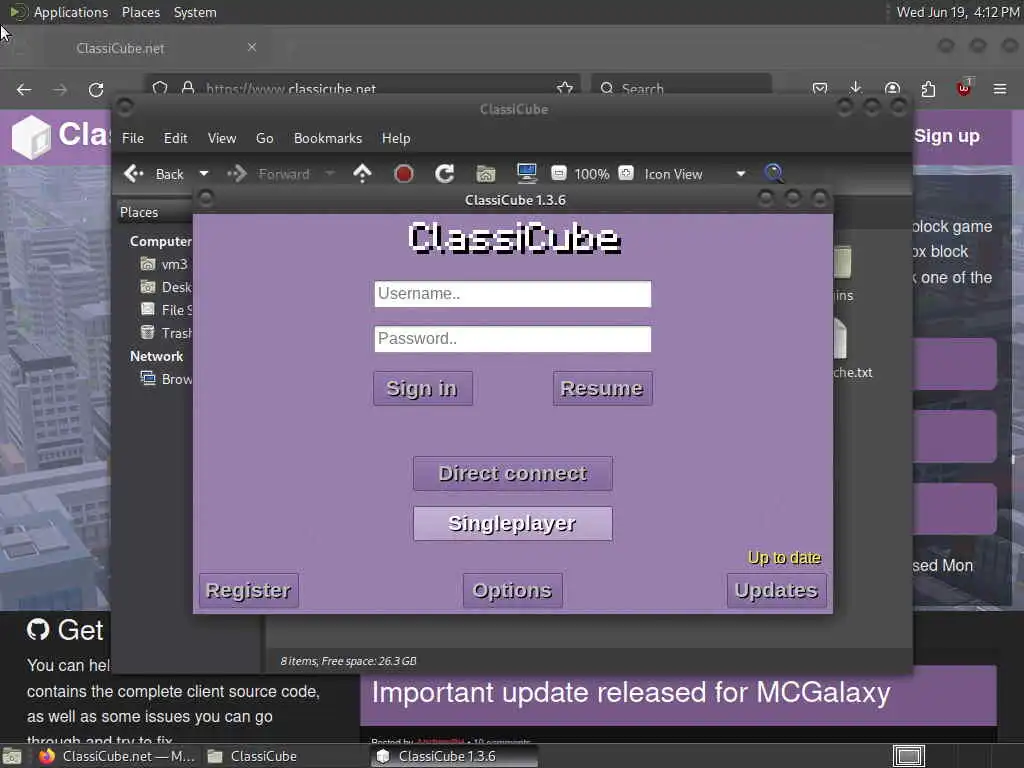
Task: Open the View menu
Action: [222, 138]
